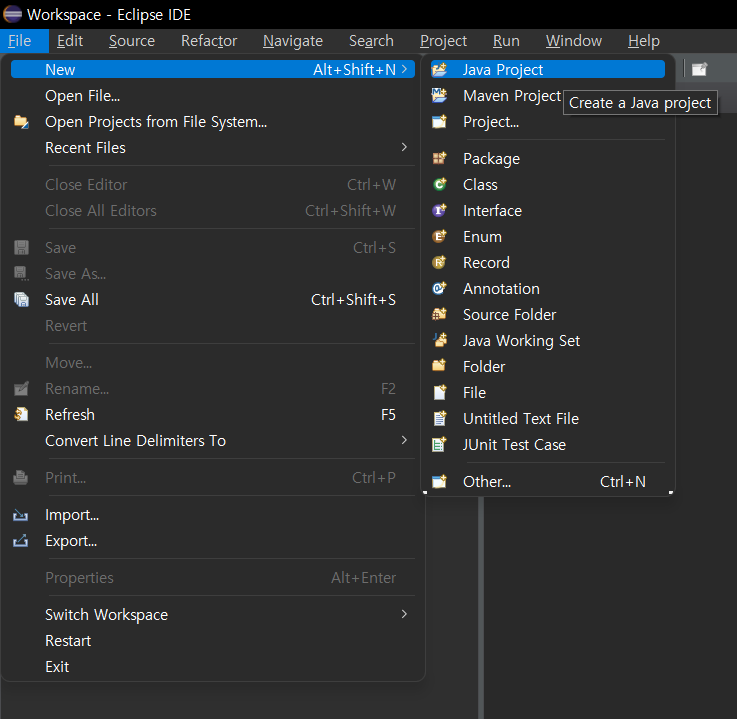Open the Refactor menu
The height and width of the screenshot is (719, 737).
tap(209, 41)
